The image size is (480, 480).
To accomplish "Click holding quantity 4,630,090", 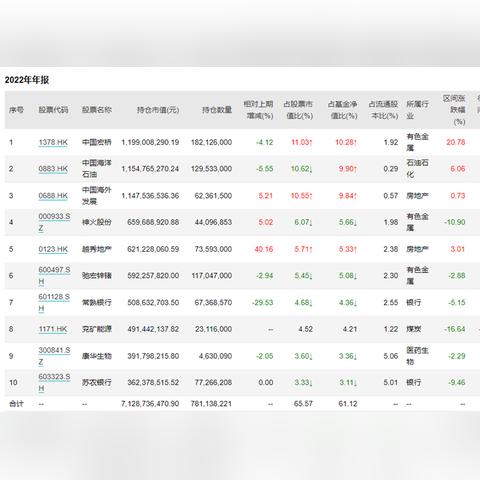I will coord(215,356).
